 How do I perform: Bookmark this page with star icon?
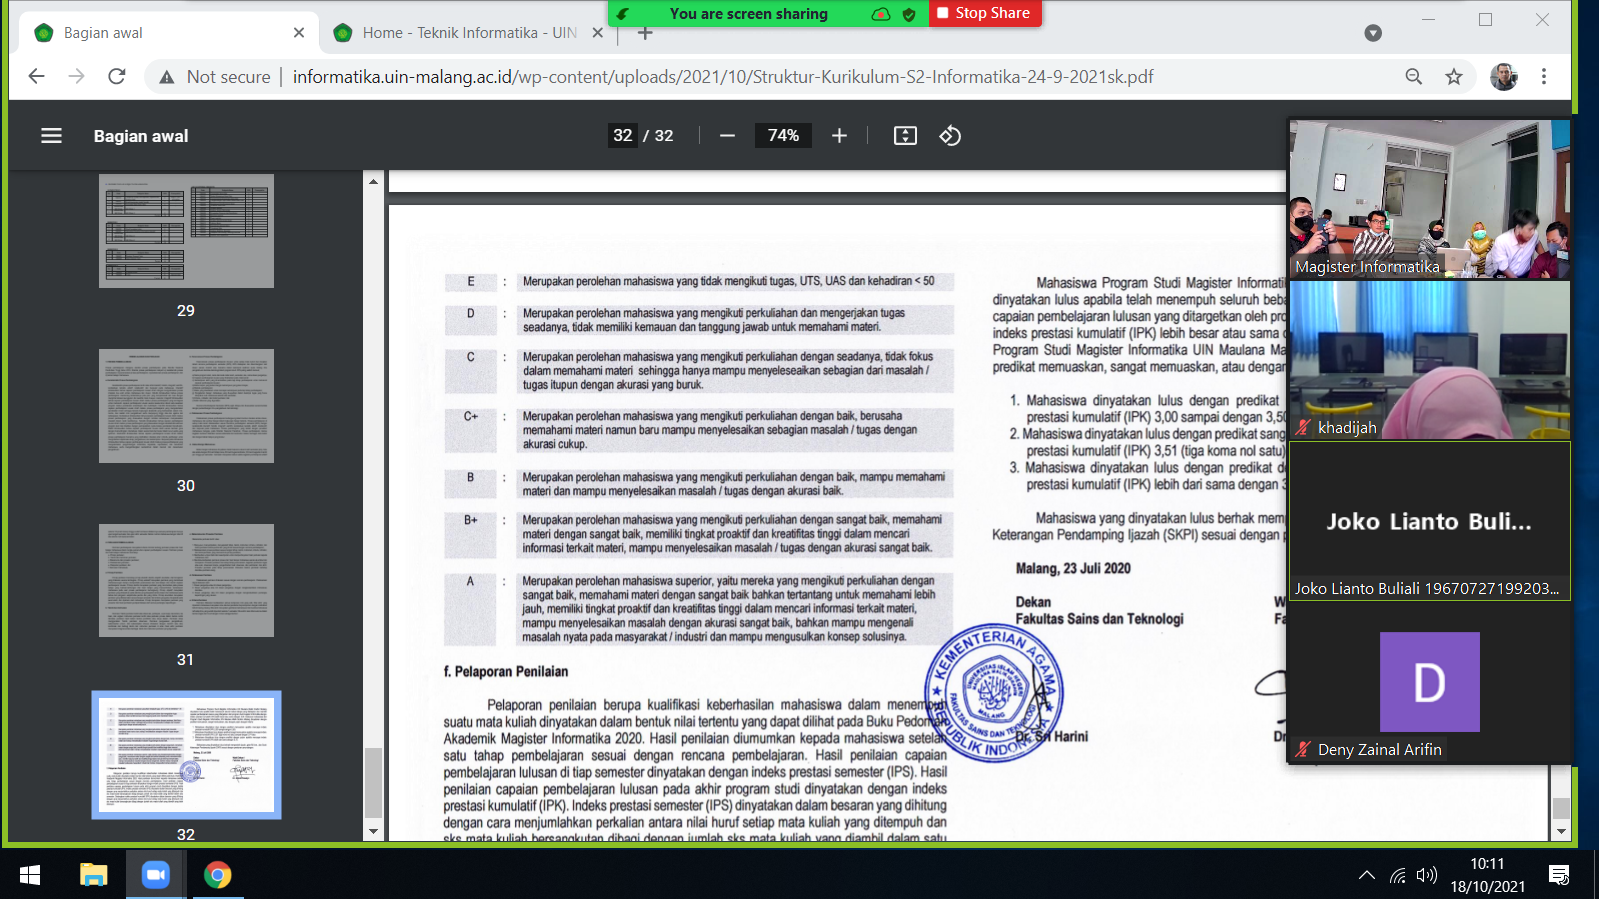point(1454,77)
